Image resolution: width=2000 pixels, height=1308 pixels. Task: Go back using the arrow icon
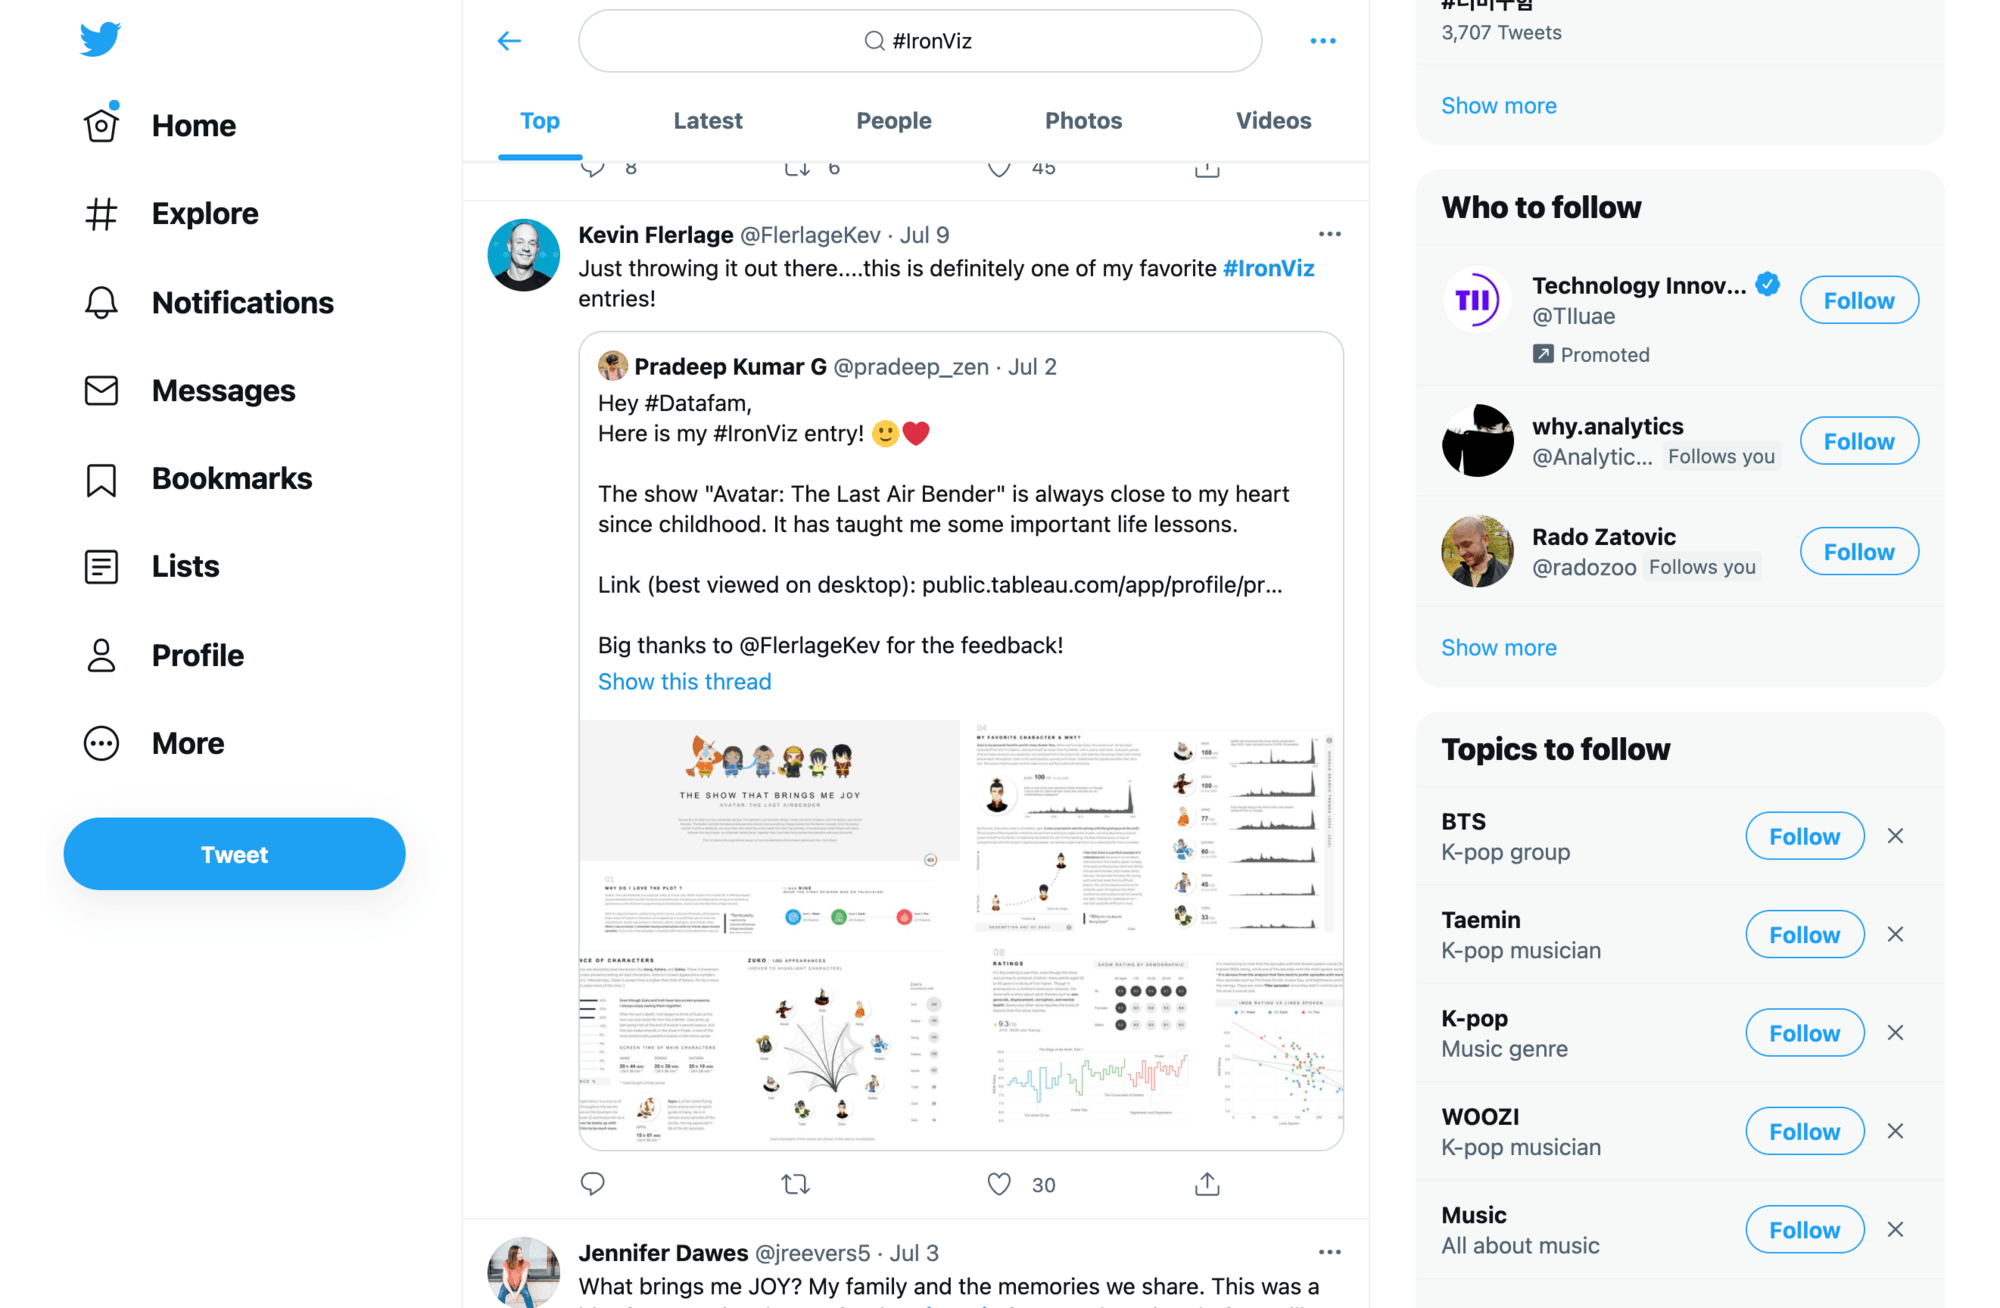click(509, 41)
